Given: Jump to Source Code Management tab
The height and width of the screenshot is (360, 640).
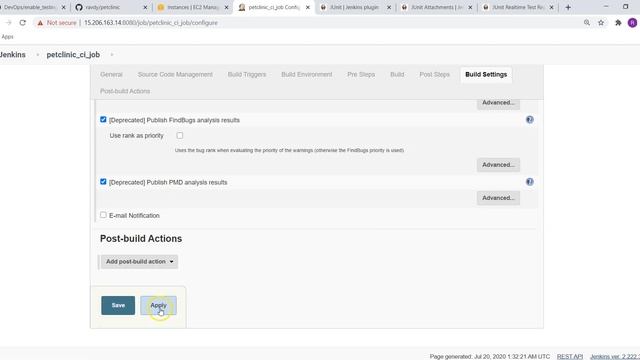Looking at the screenshot, I should [175, 74].
